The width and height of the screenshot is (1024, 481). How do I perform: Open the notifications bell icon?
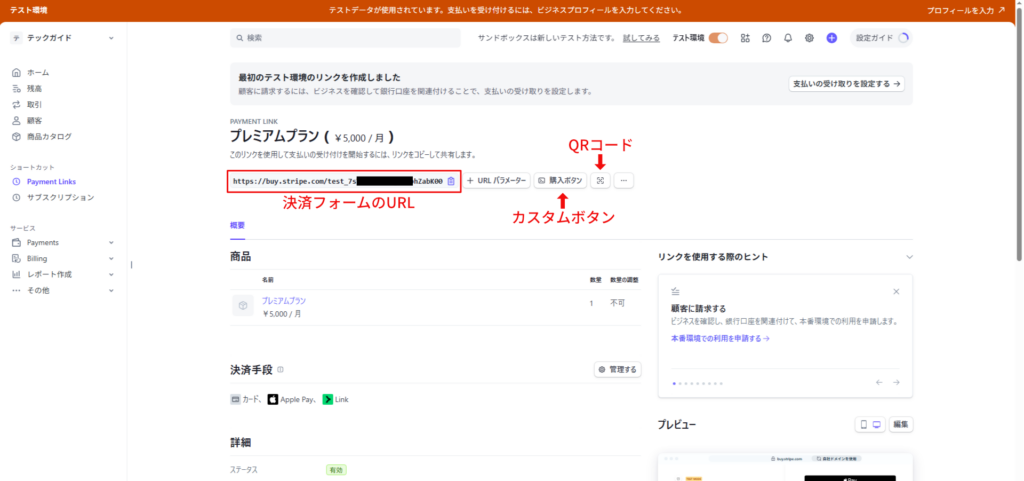coord(788,38)
